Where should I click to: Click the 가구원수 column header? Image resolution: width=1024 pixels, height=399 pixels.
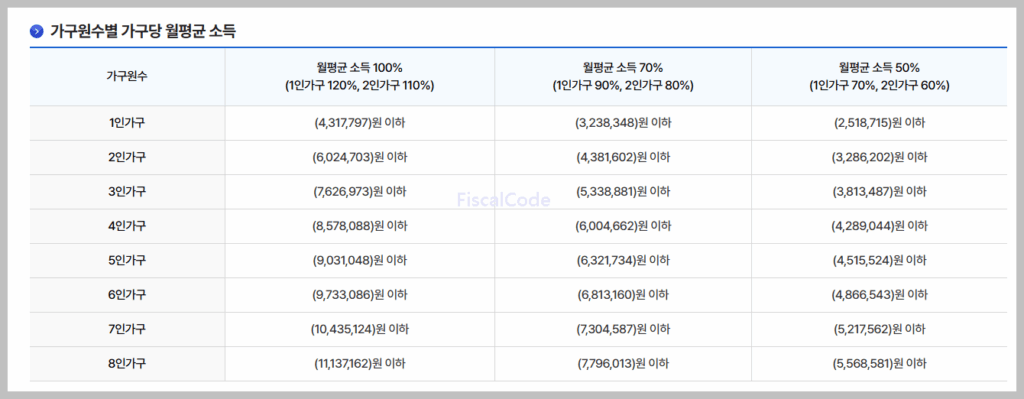coord(127,76)
